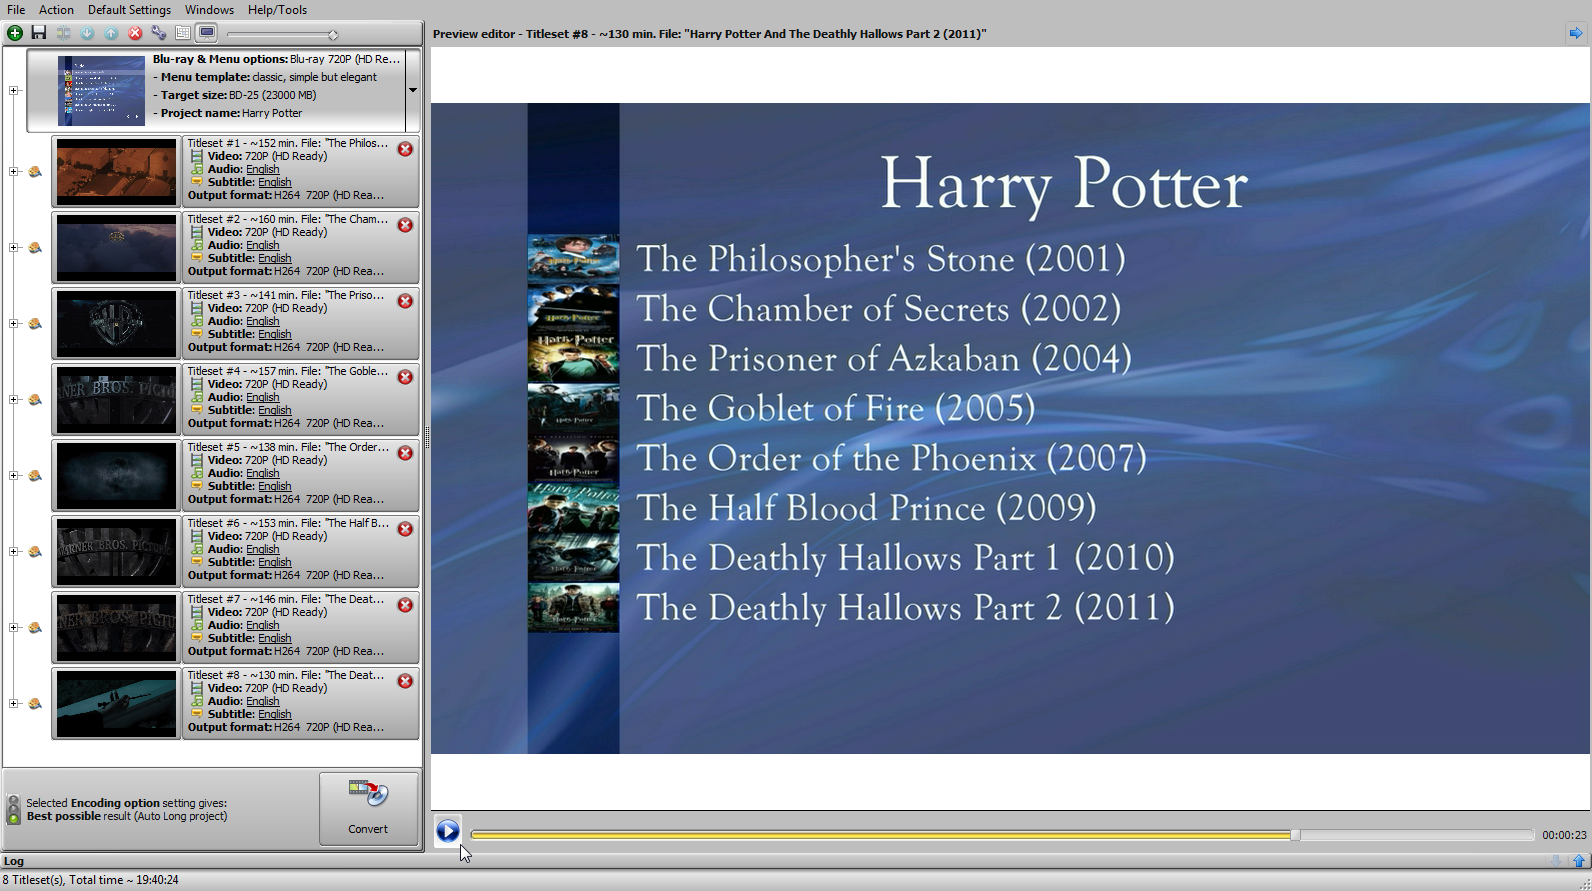Remove Titleset #7 with its red X

pyautogui.click(x=405, y=605)
